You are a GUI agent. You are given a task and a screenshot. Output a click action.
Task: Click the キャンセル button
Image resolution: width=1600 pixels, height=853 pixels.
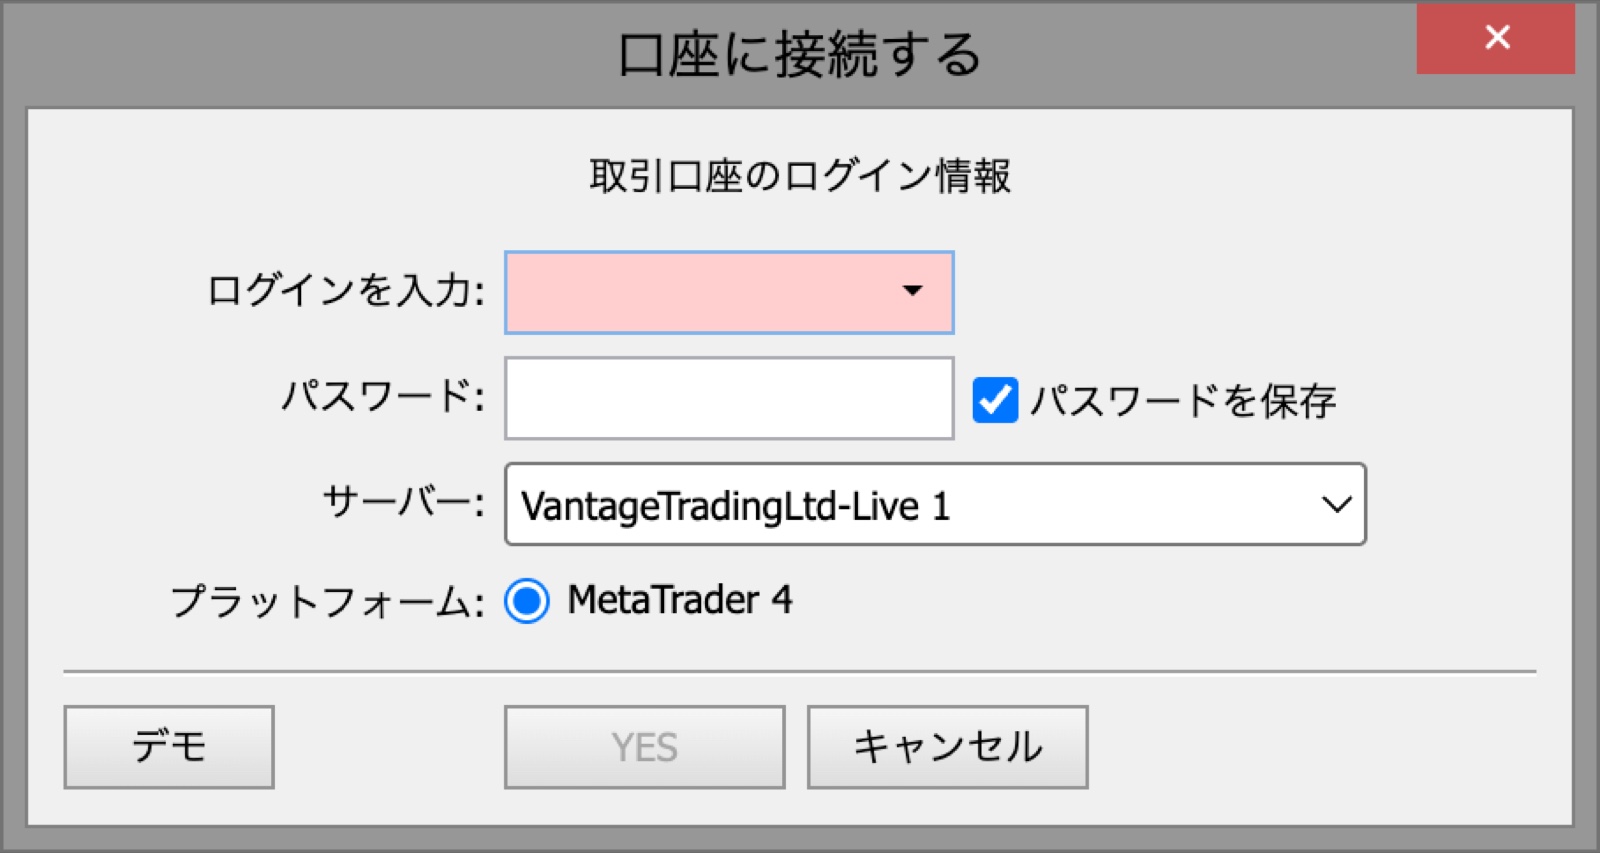[x=948, y=747]
